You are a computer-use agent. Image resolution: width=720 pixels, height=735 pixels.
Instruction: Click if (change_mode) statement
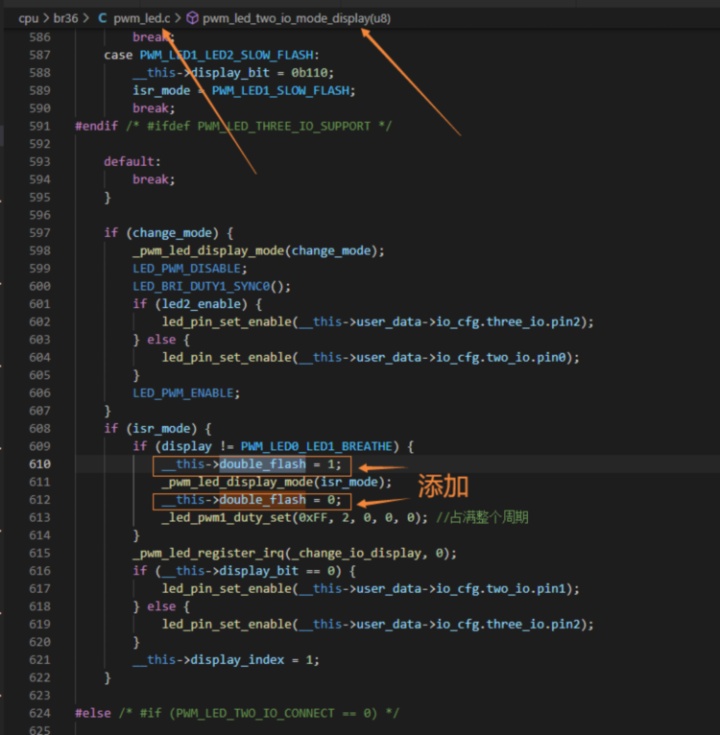168,233
